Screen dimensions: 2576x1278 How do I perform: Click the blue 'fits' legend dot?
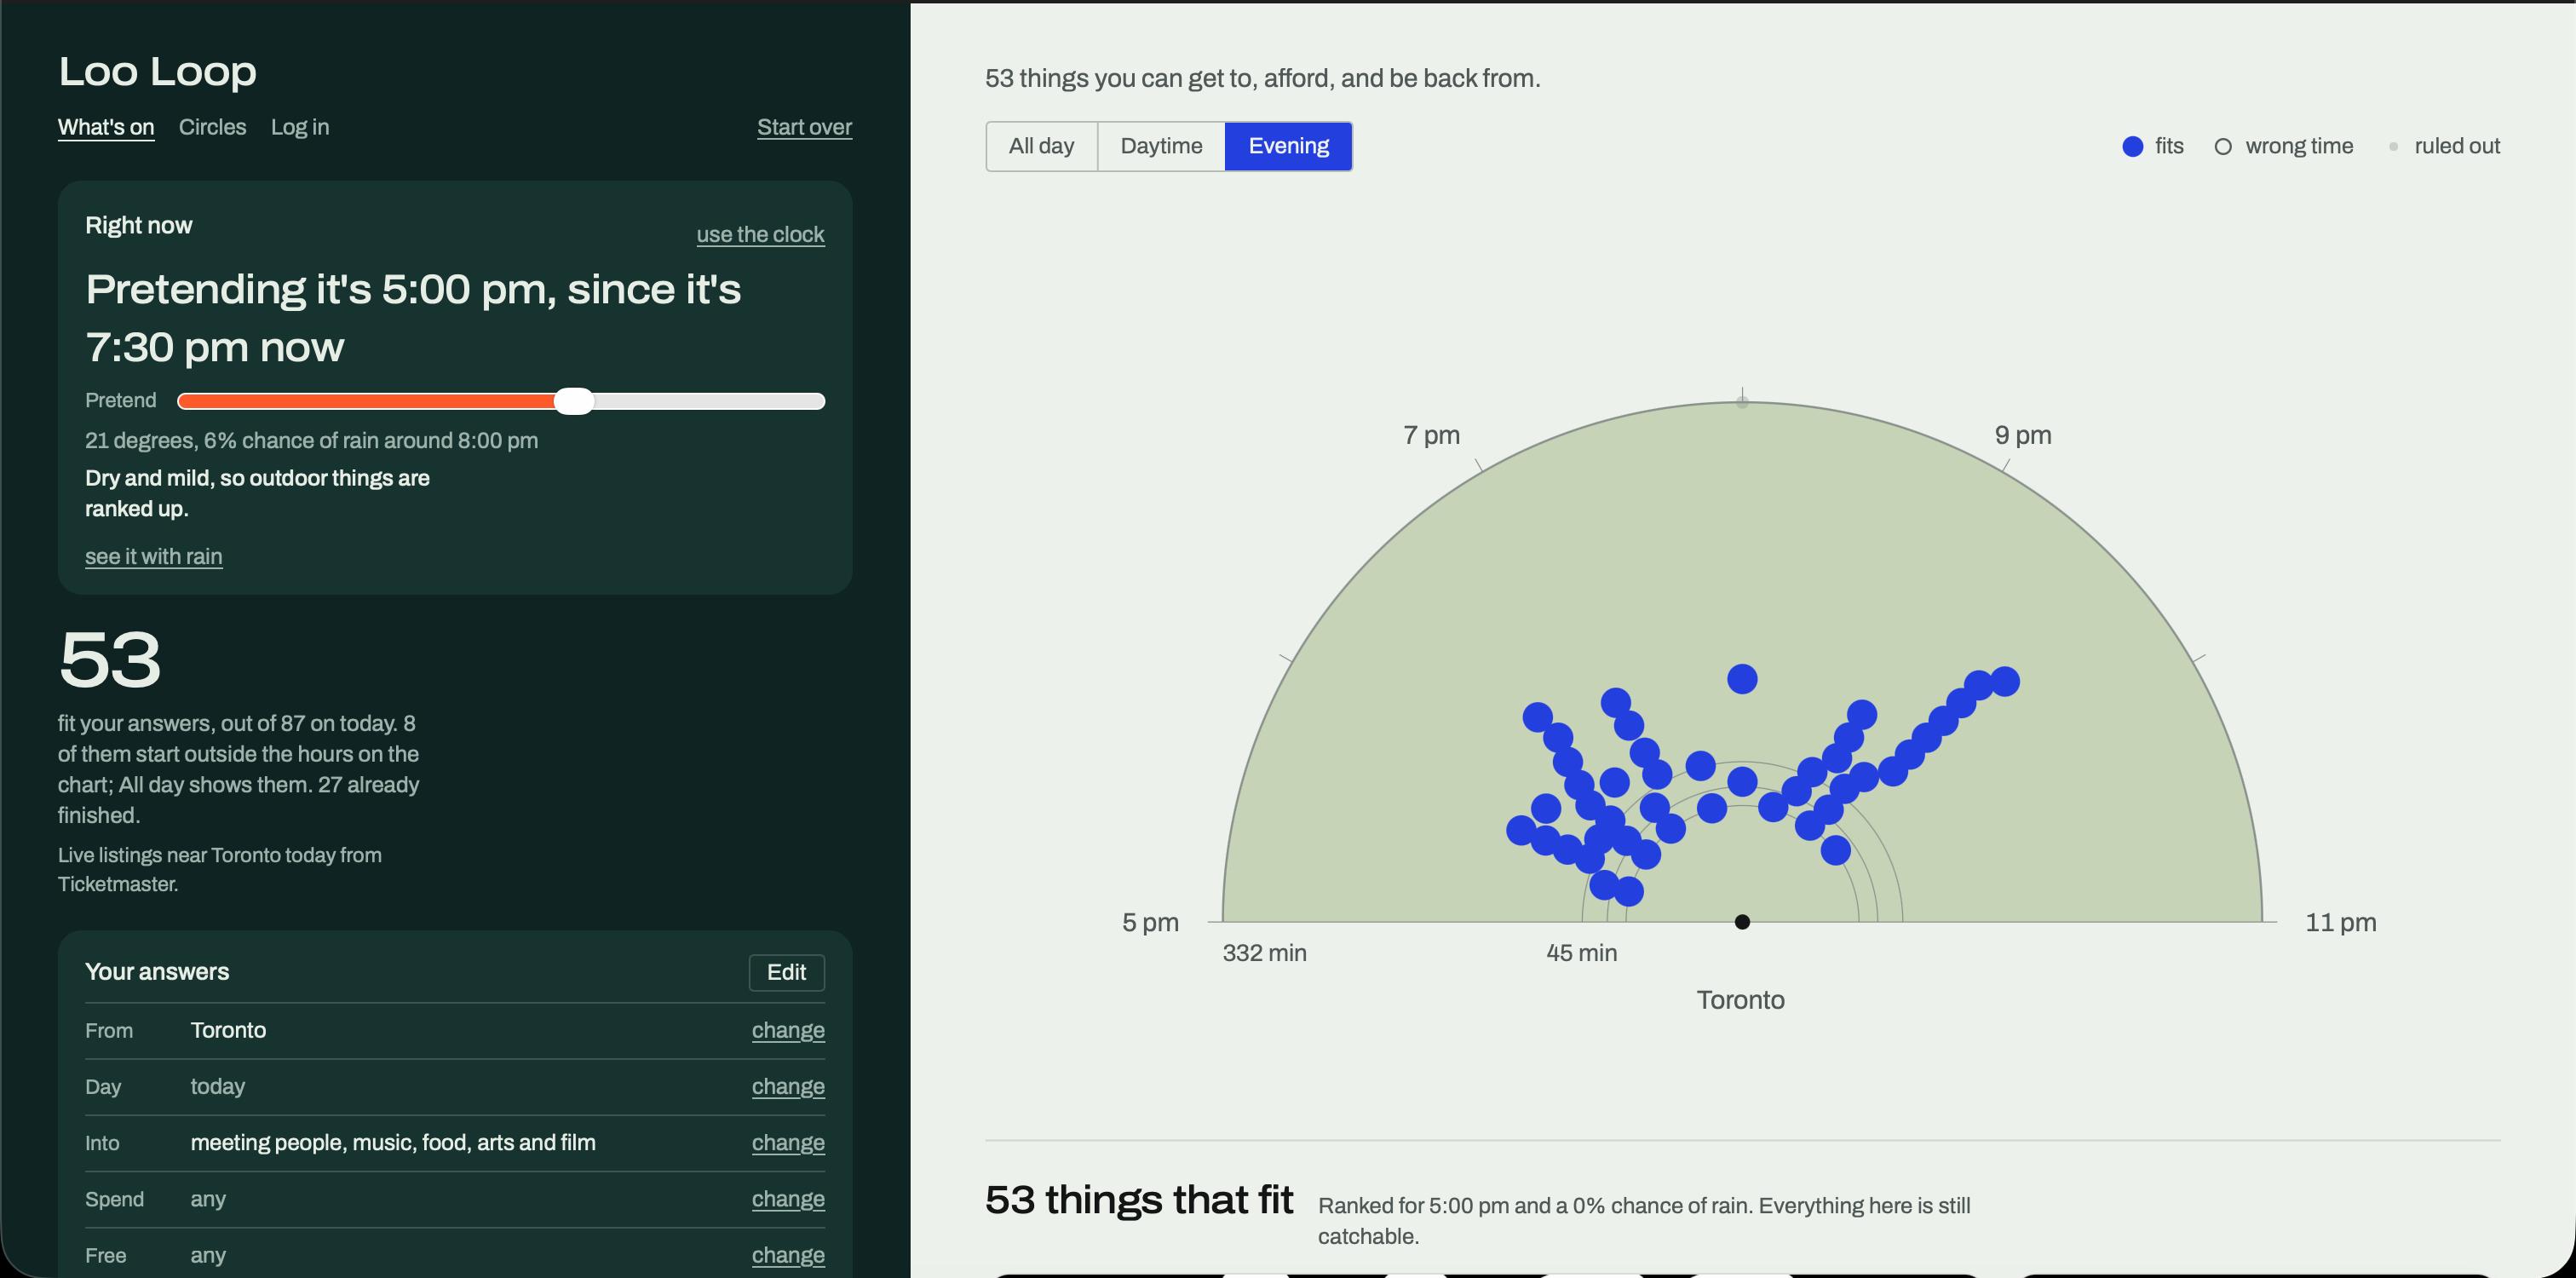coord(2133,147)
